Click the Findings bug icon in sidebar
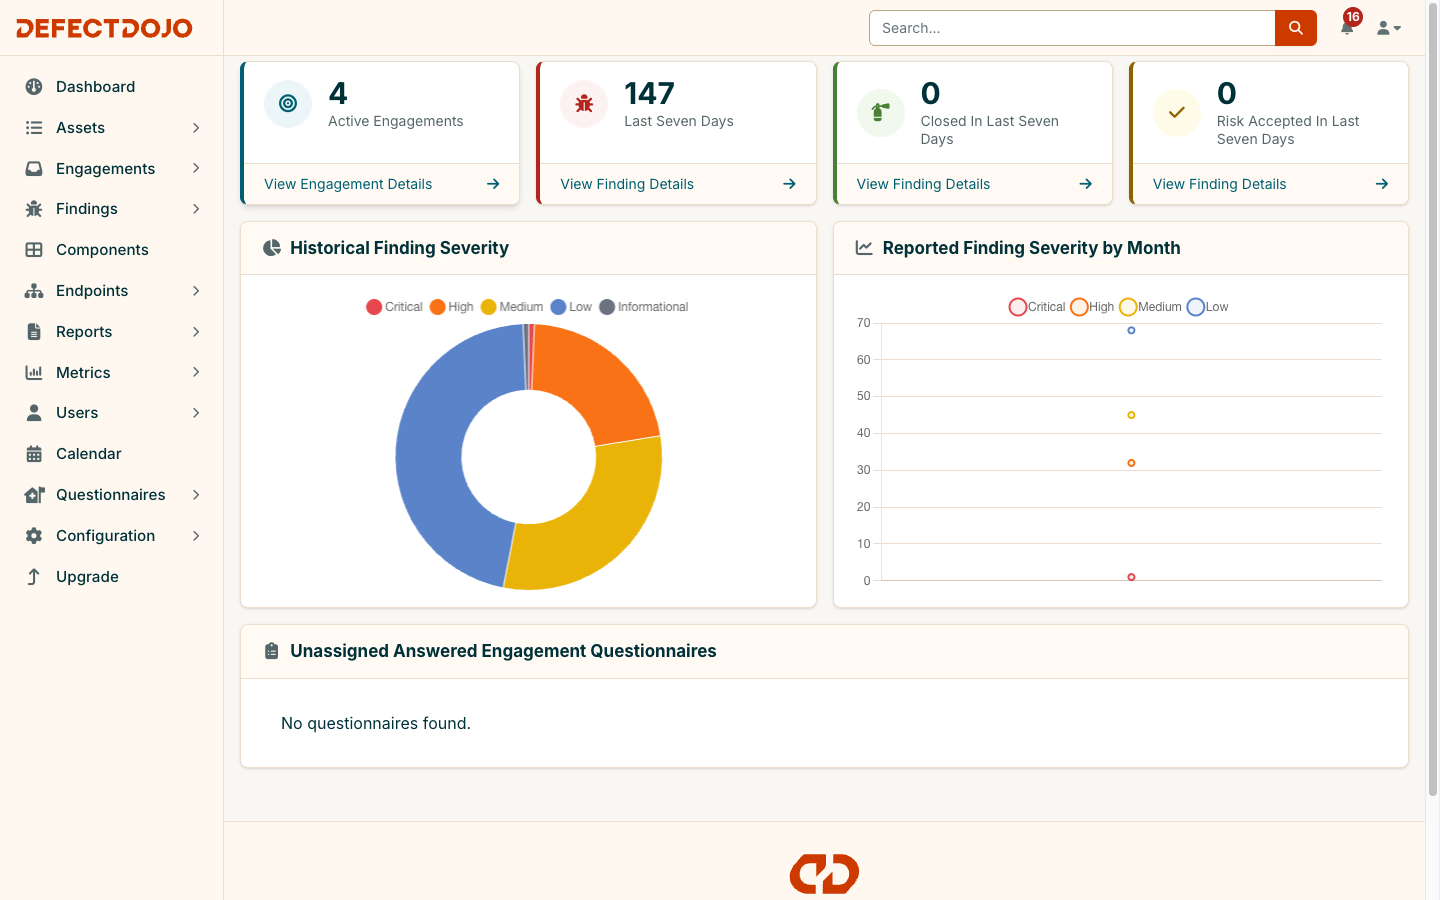Screen dimensions: 1440x900 (x=34, y=209)
